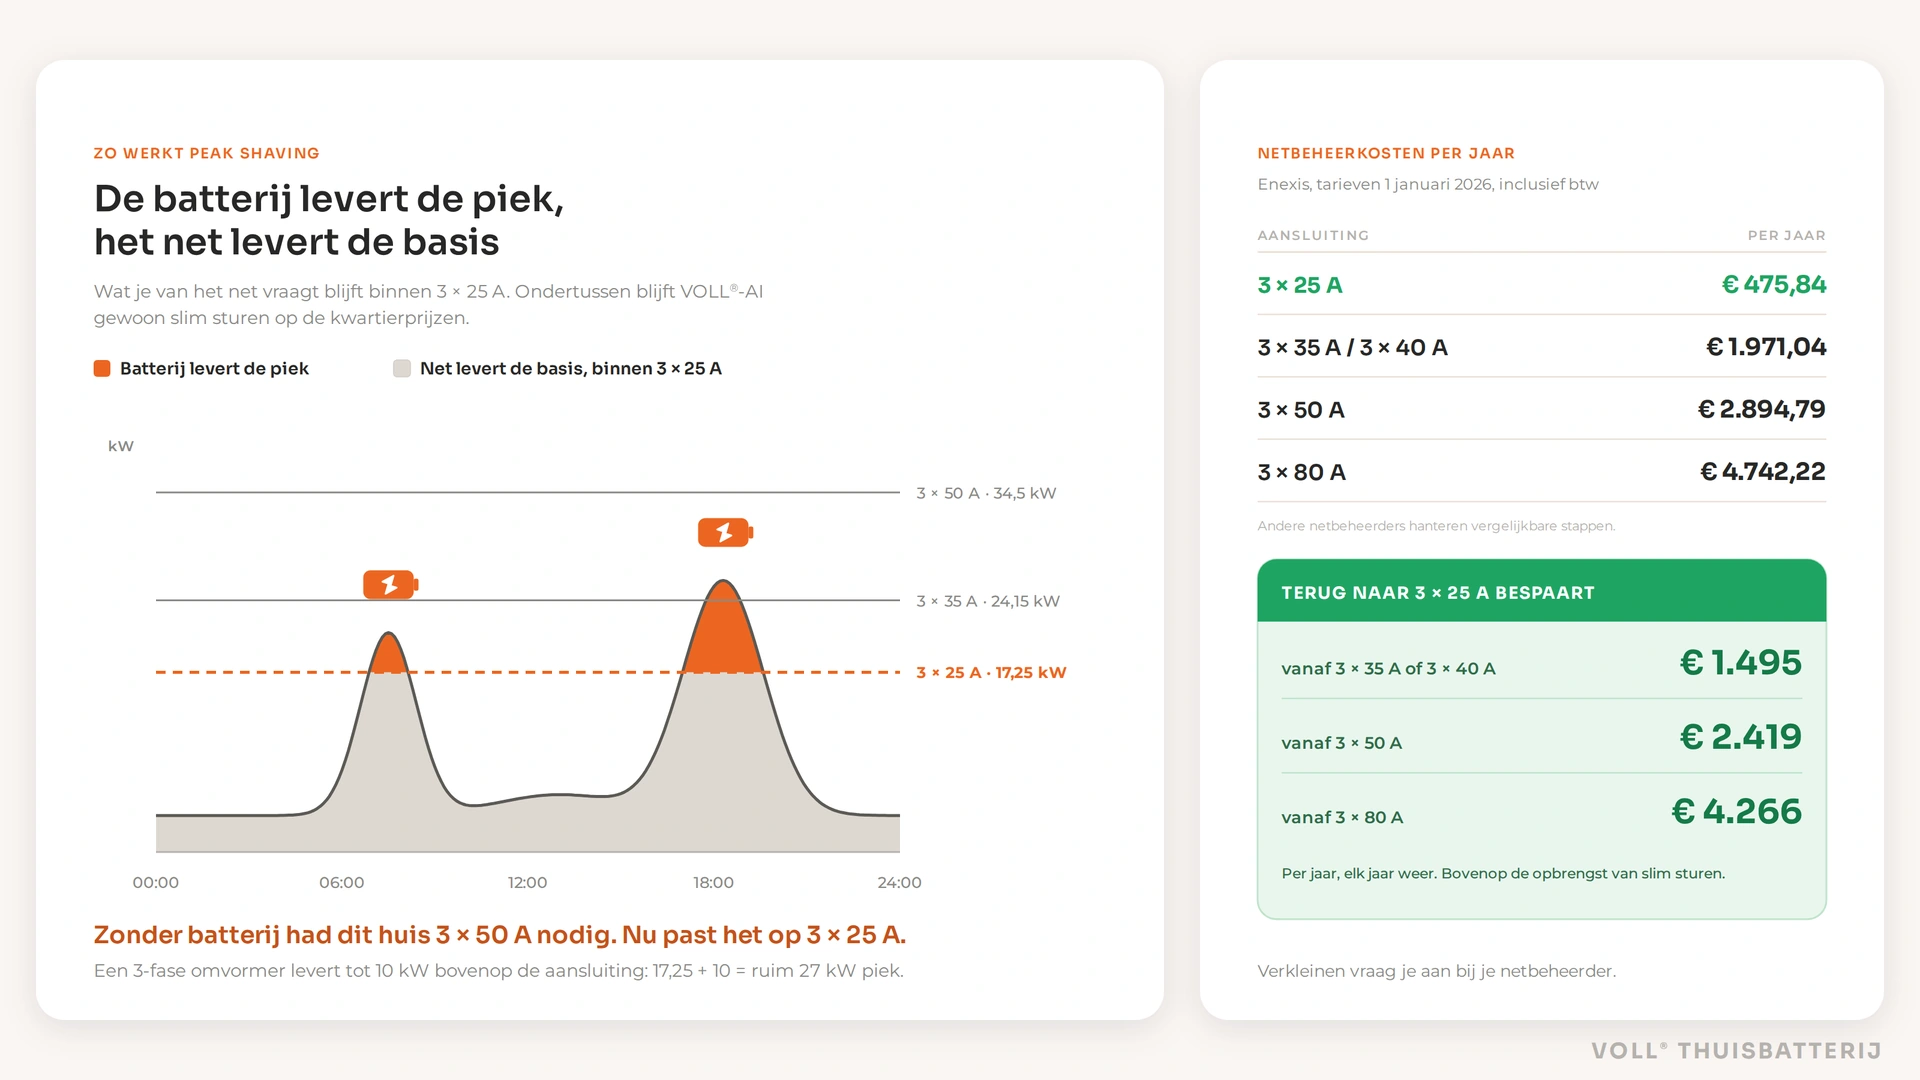
Task: Click the € 1.495 savings amount
Action: pyautogui.click(x=1740, y=662)
